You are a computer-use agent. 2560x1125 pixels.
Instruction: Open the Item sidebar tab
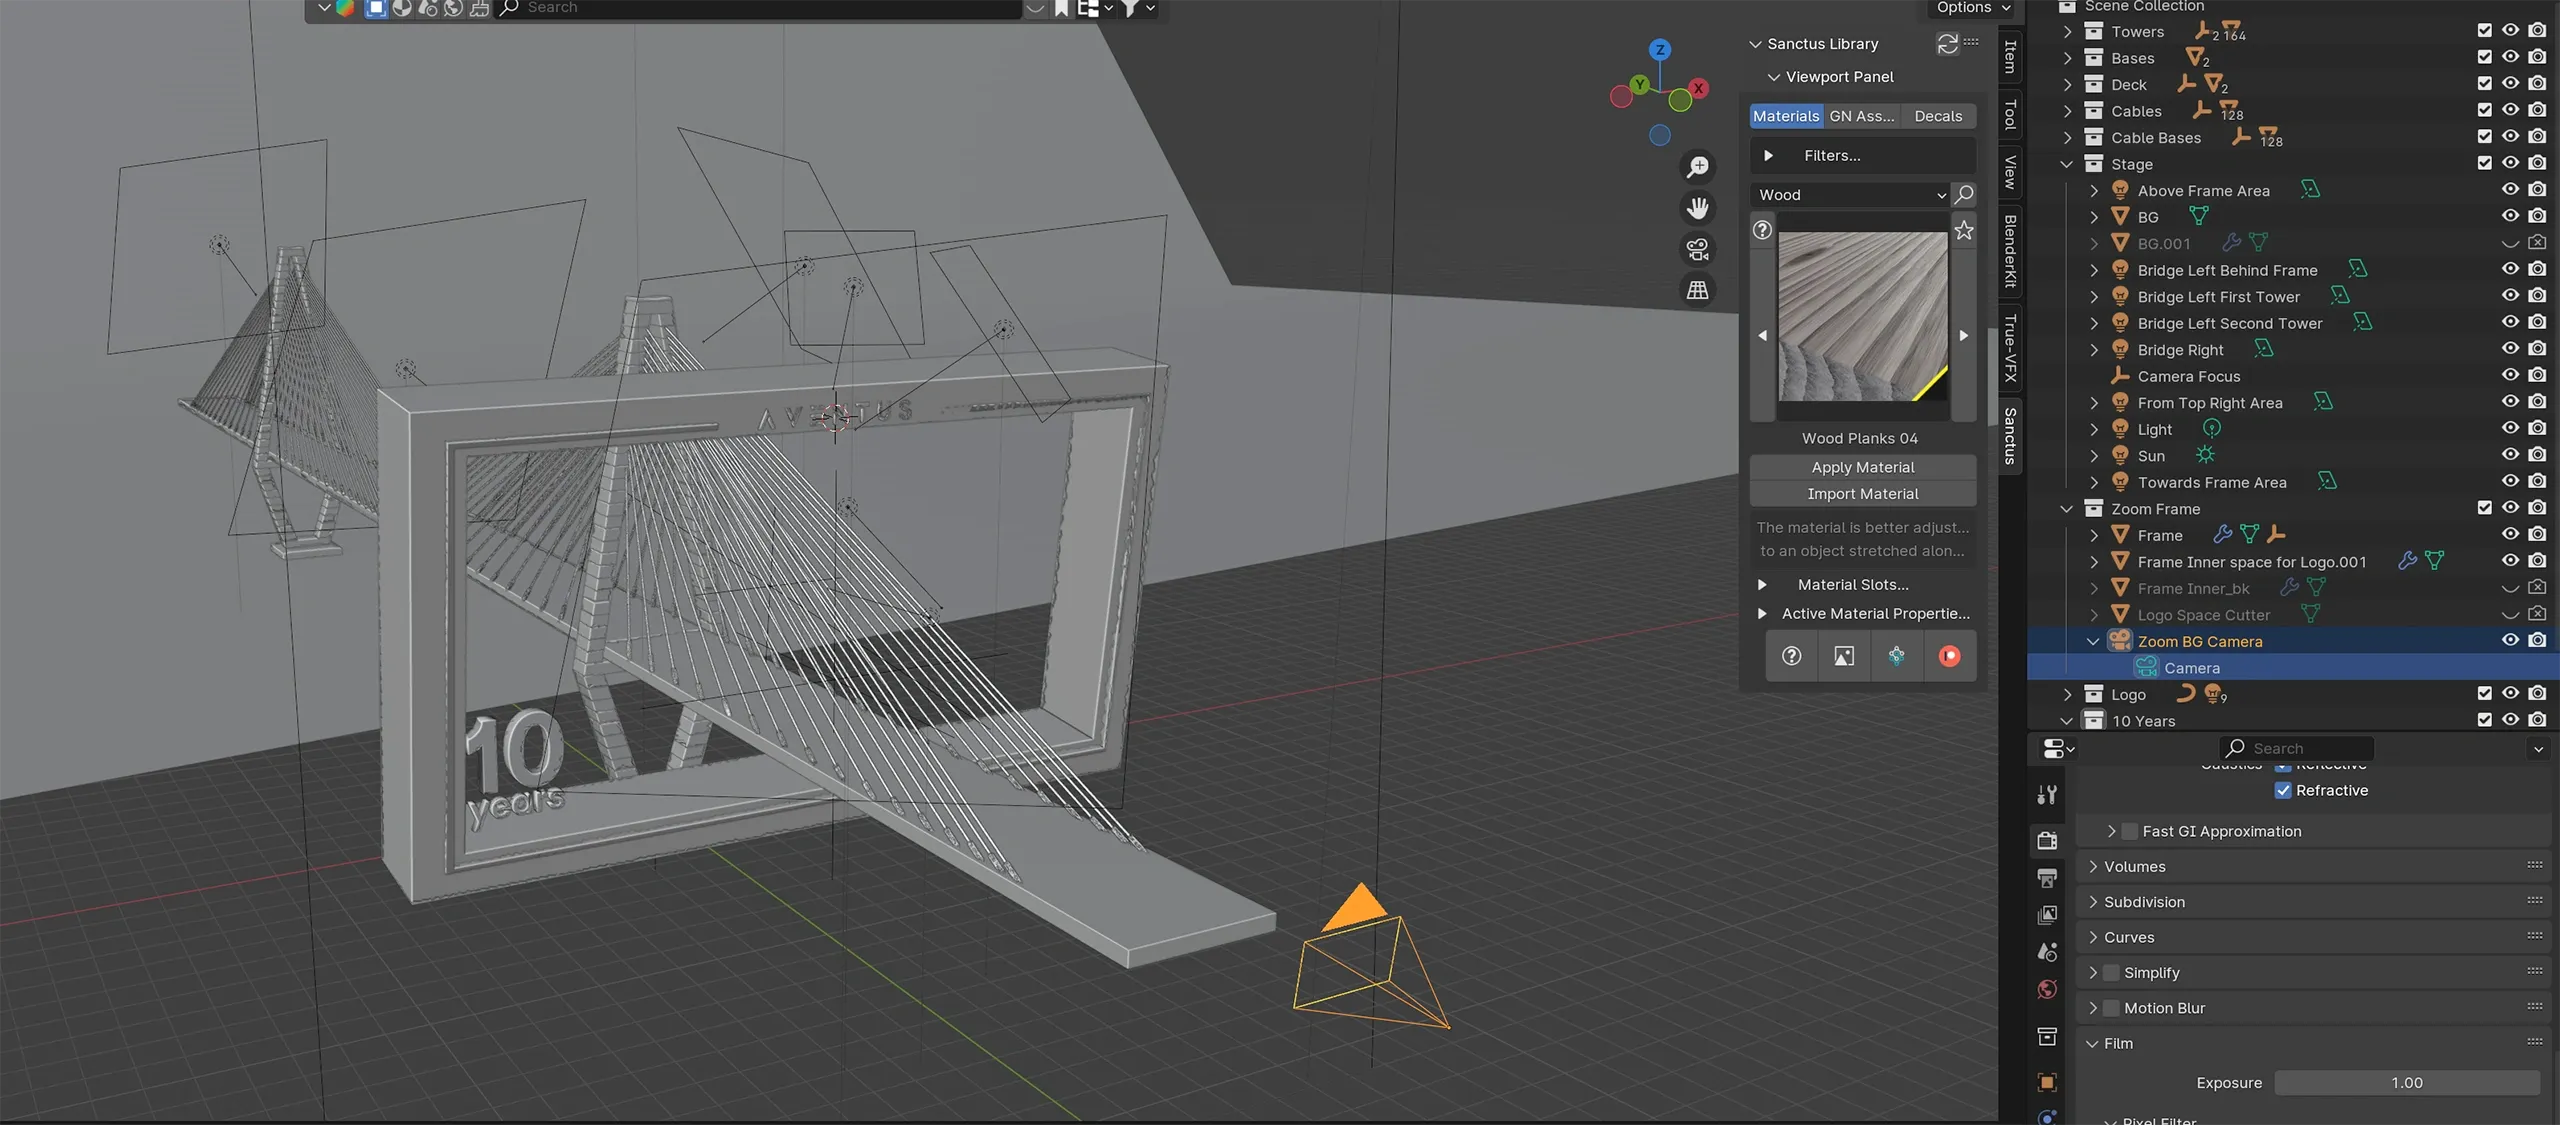tap(2010, 56)
